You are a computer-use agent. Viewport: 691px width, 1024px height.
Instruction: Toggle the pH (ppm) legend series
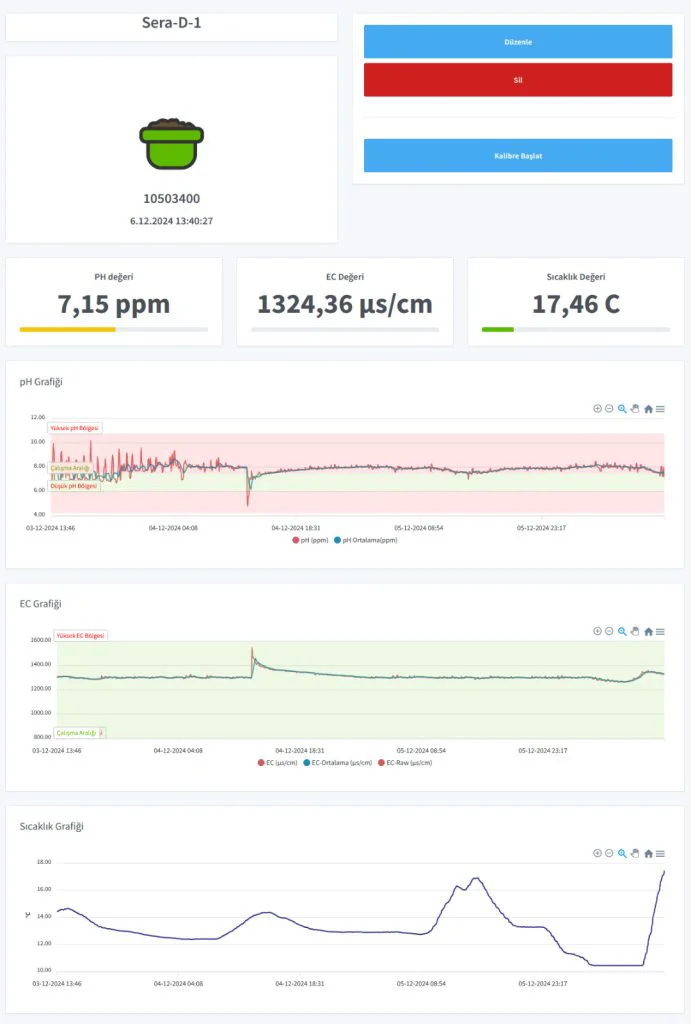(310, 540)
